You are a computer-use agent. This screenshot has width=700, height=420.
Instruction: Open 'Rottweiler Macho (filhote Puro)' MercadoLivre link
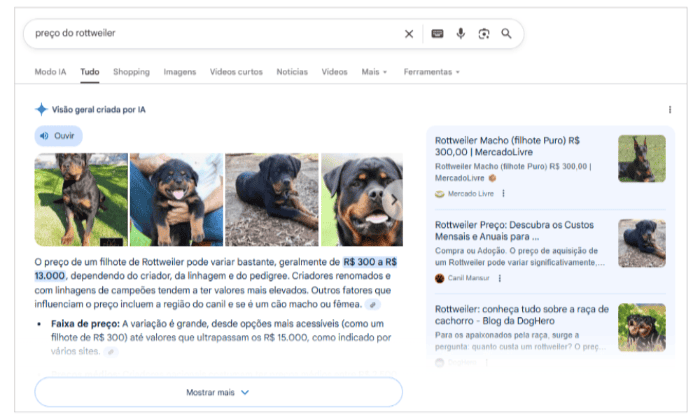[507, 146]
